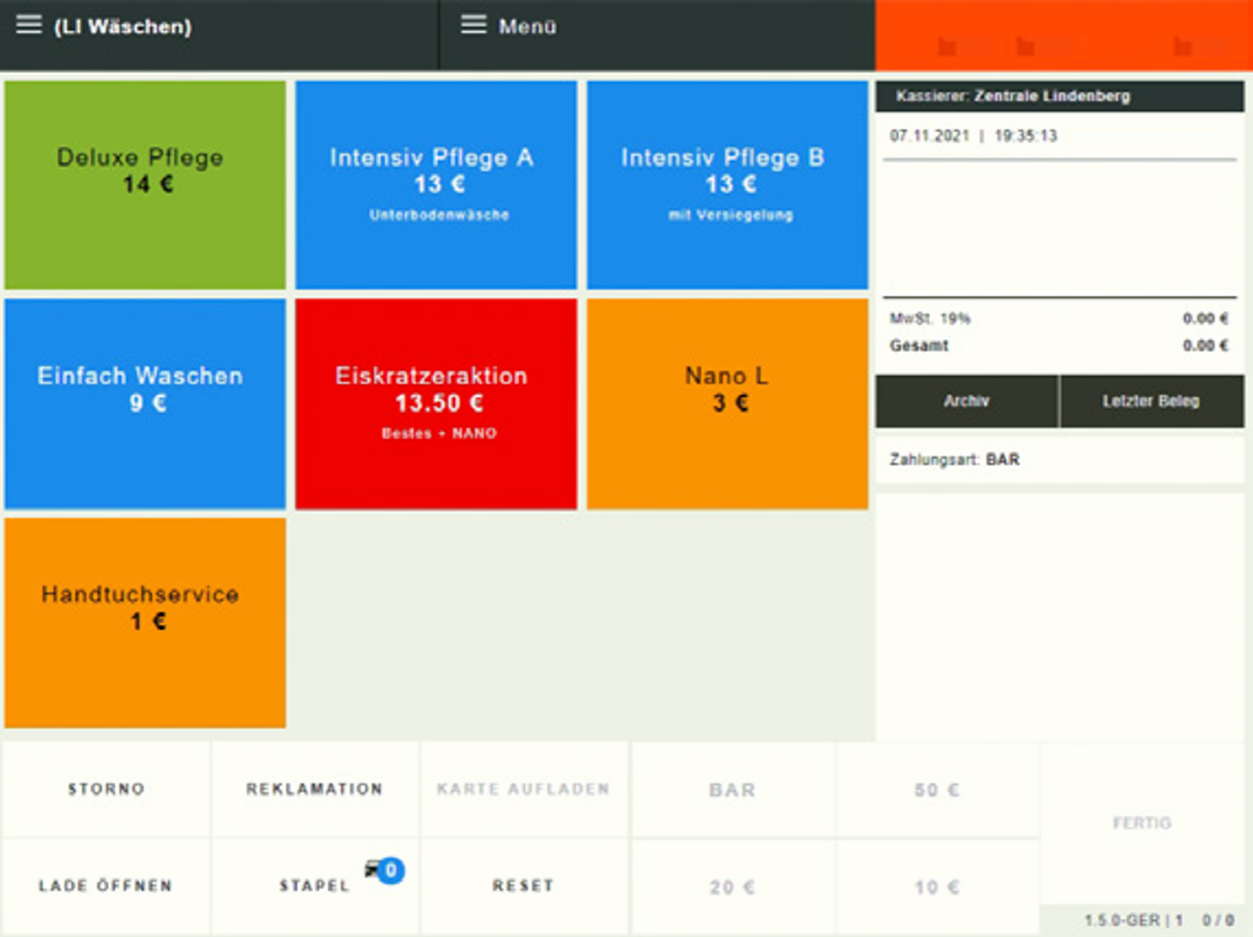Open the (LI Wäschen) hamburger menu
This screenshot has height=937, width=1253.
point(30,26)
